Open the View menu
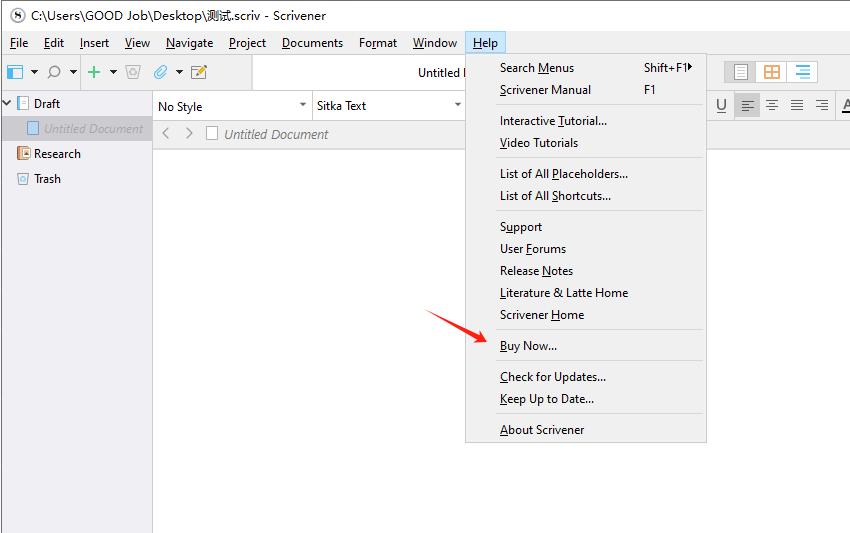Image resolution: width=850 pixels, height=533 pixels. tap(137, 43)
